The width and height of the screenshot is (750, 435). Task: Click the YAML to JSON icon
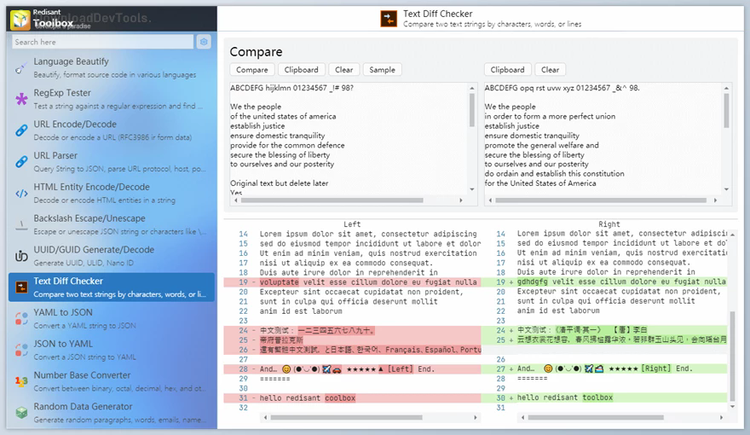(x=21, y=319)
